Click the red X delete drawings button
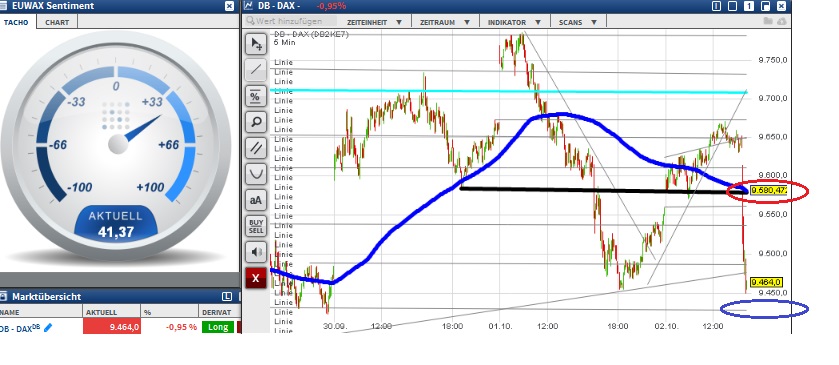Image resolution: width=839 pixels, height=365 pixels. click(x=256, y=278)
